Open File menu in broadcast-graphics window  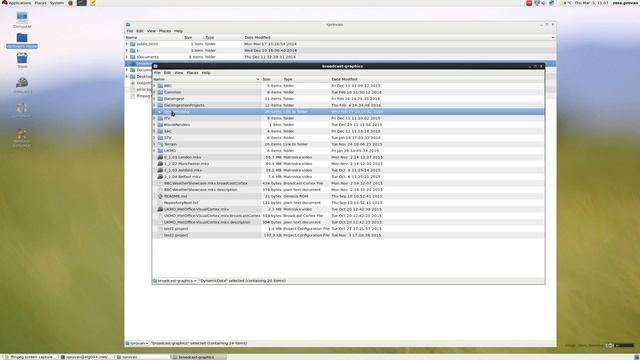(x=157, y=73)
